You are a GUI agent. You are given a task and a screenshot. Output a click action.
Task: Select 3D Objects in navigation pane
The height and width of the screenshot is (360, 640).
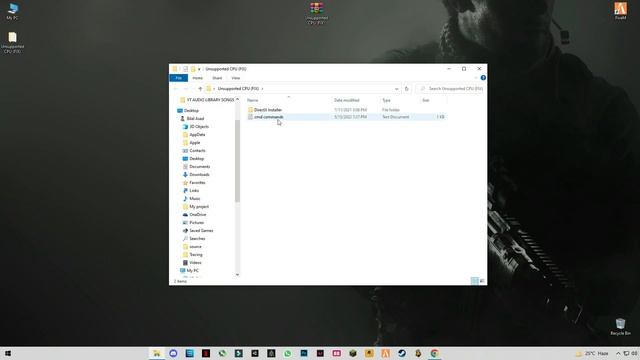click(x=196, y=127)
